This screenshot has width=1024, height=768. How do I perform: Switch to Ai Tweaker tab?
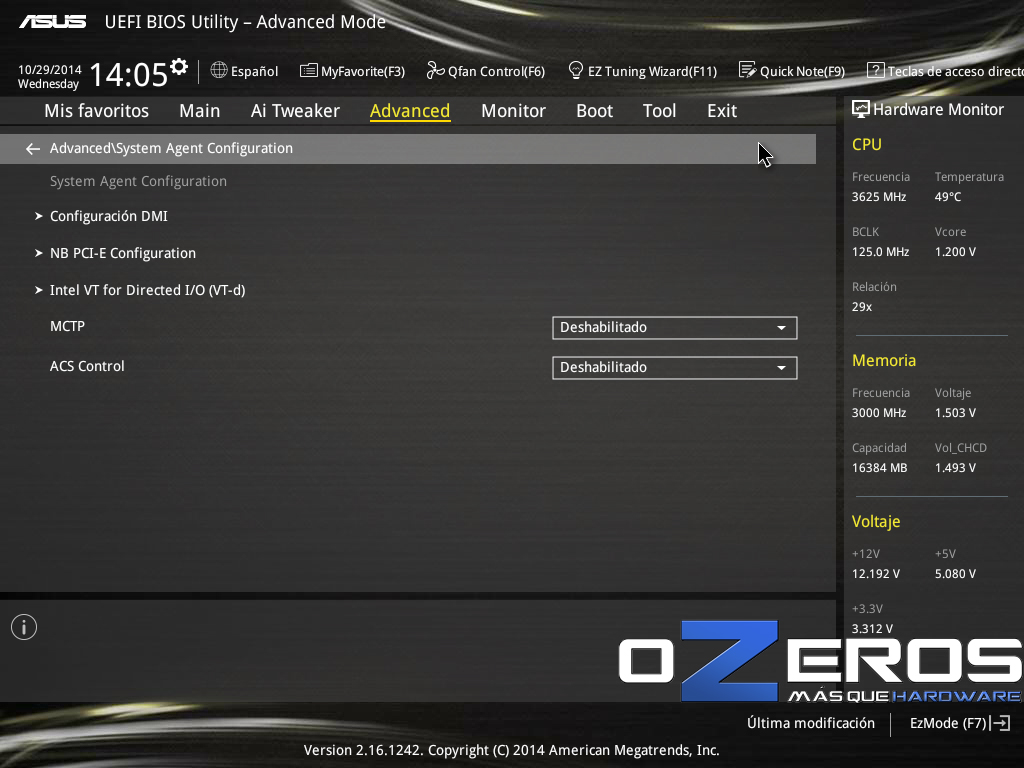point(295,111)
